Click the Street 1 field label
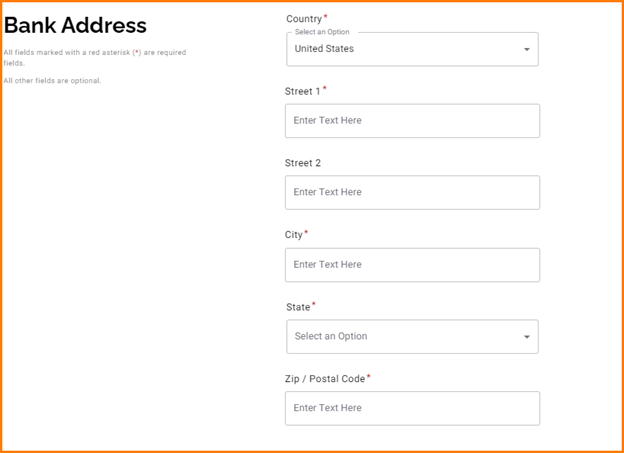This screenshot has height=453, width=624. (x=302, y=91)
